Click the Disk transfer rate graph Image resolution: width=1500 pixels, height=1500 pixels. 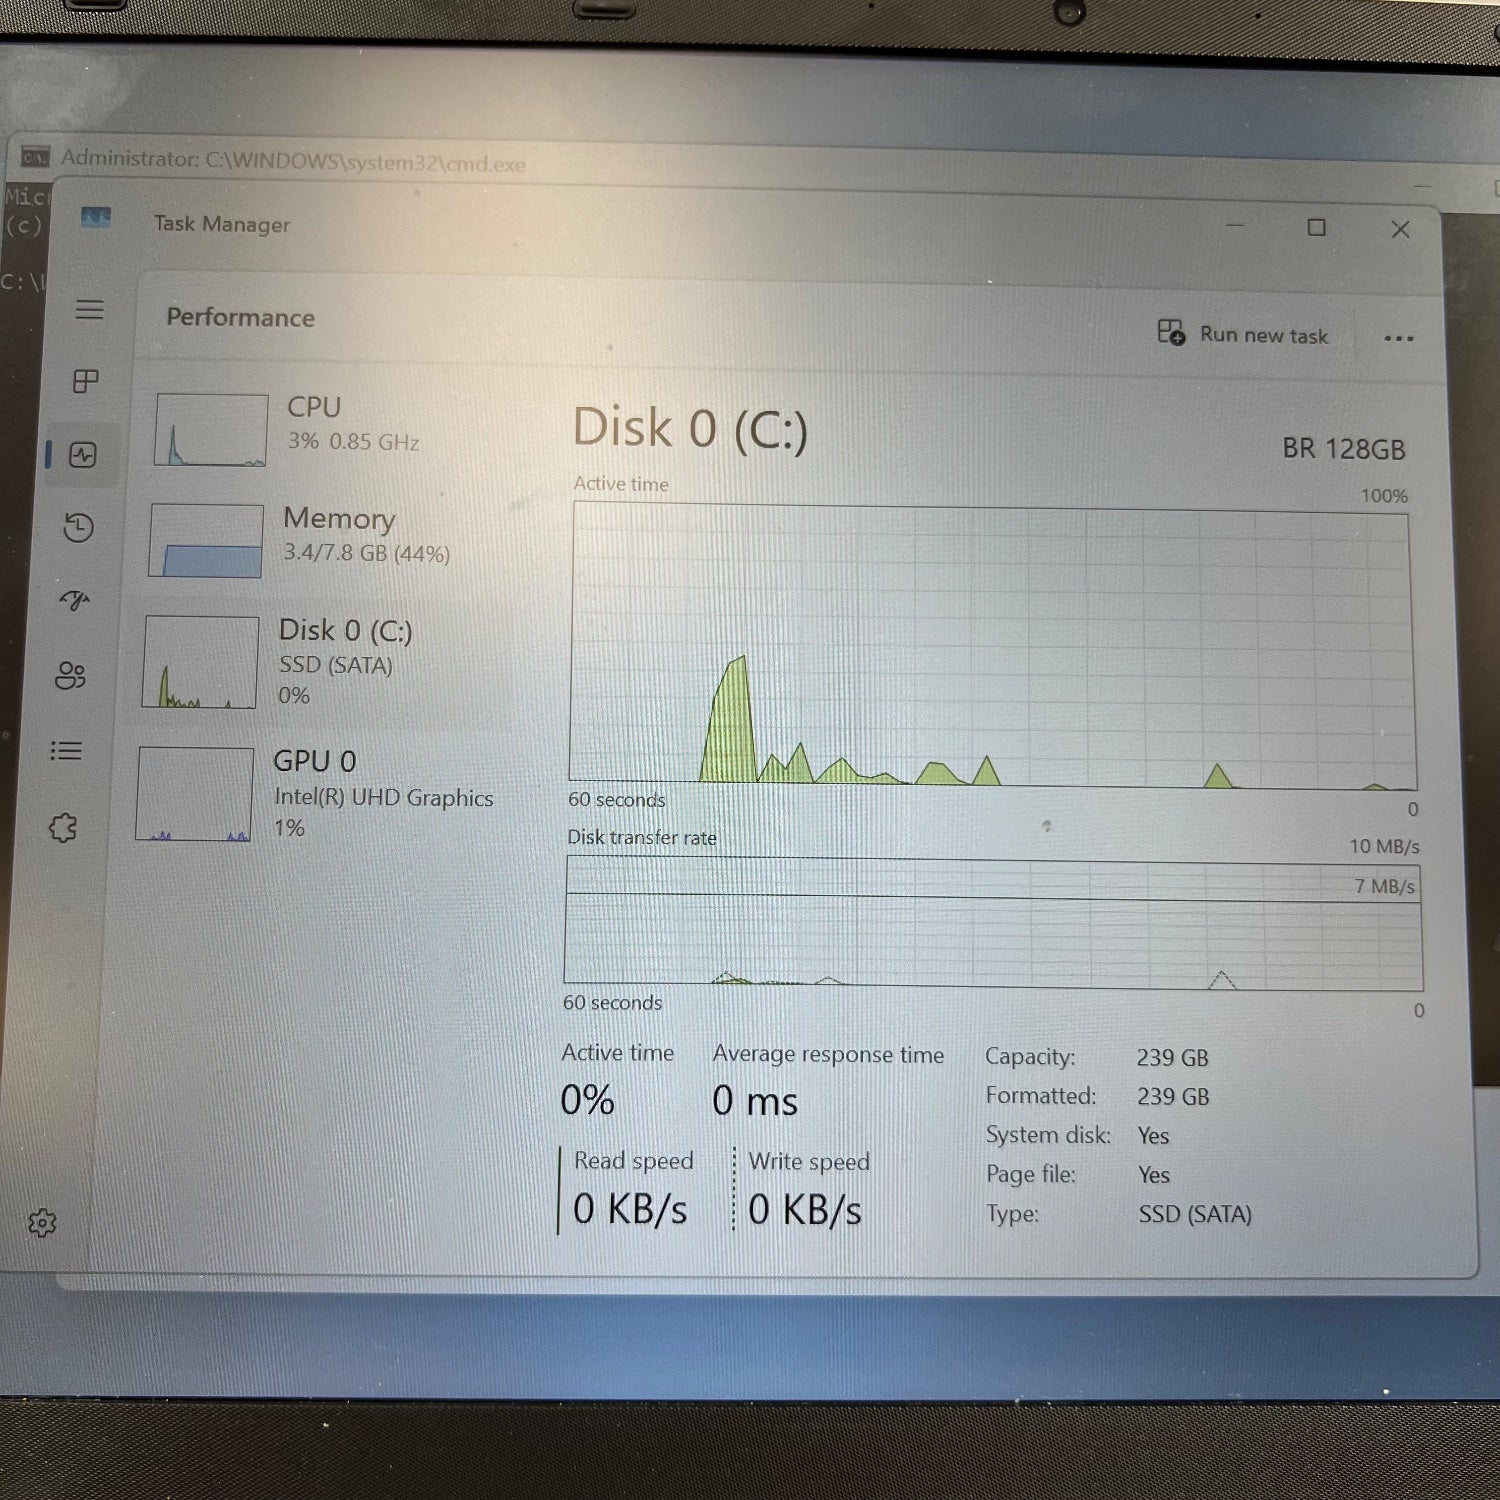click(x=992, y=924)
